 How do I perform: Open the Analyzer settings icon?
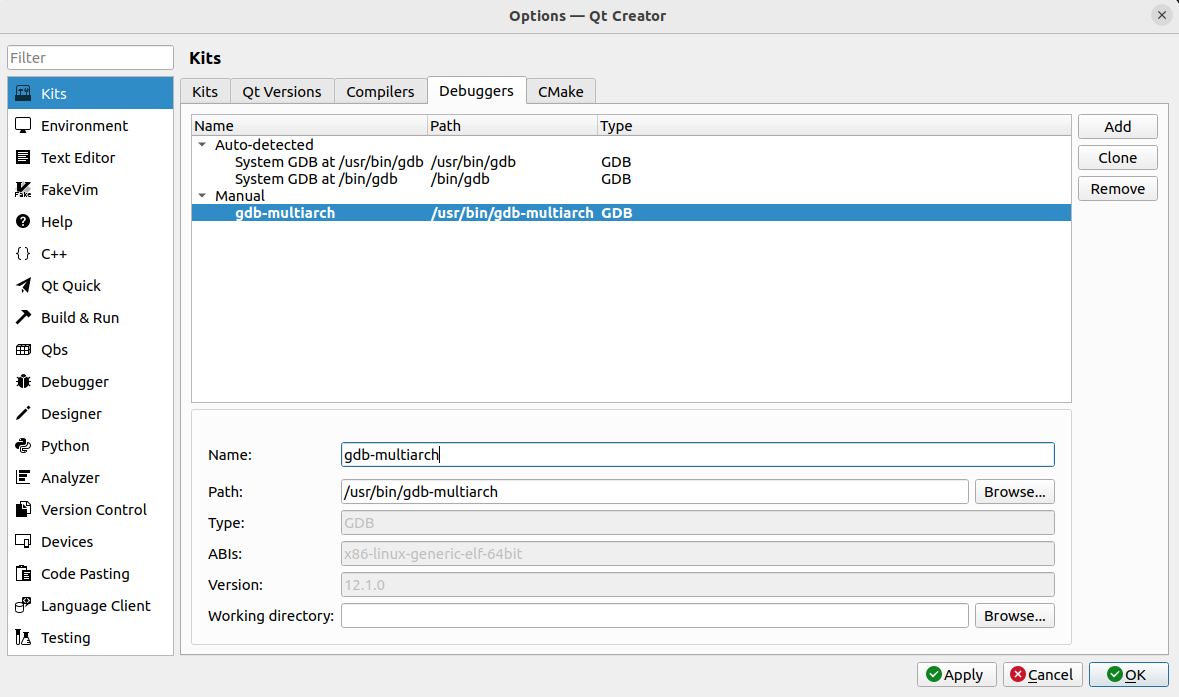pyautogui.click(x=23, y=477)
